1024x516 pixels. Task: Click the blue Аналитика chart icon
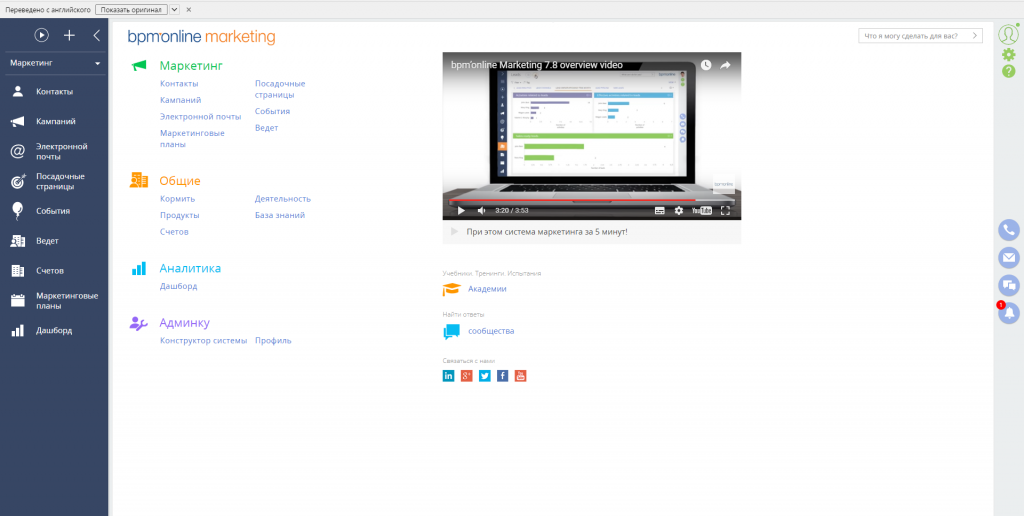[138, 268]
